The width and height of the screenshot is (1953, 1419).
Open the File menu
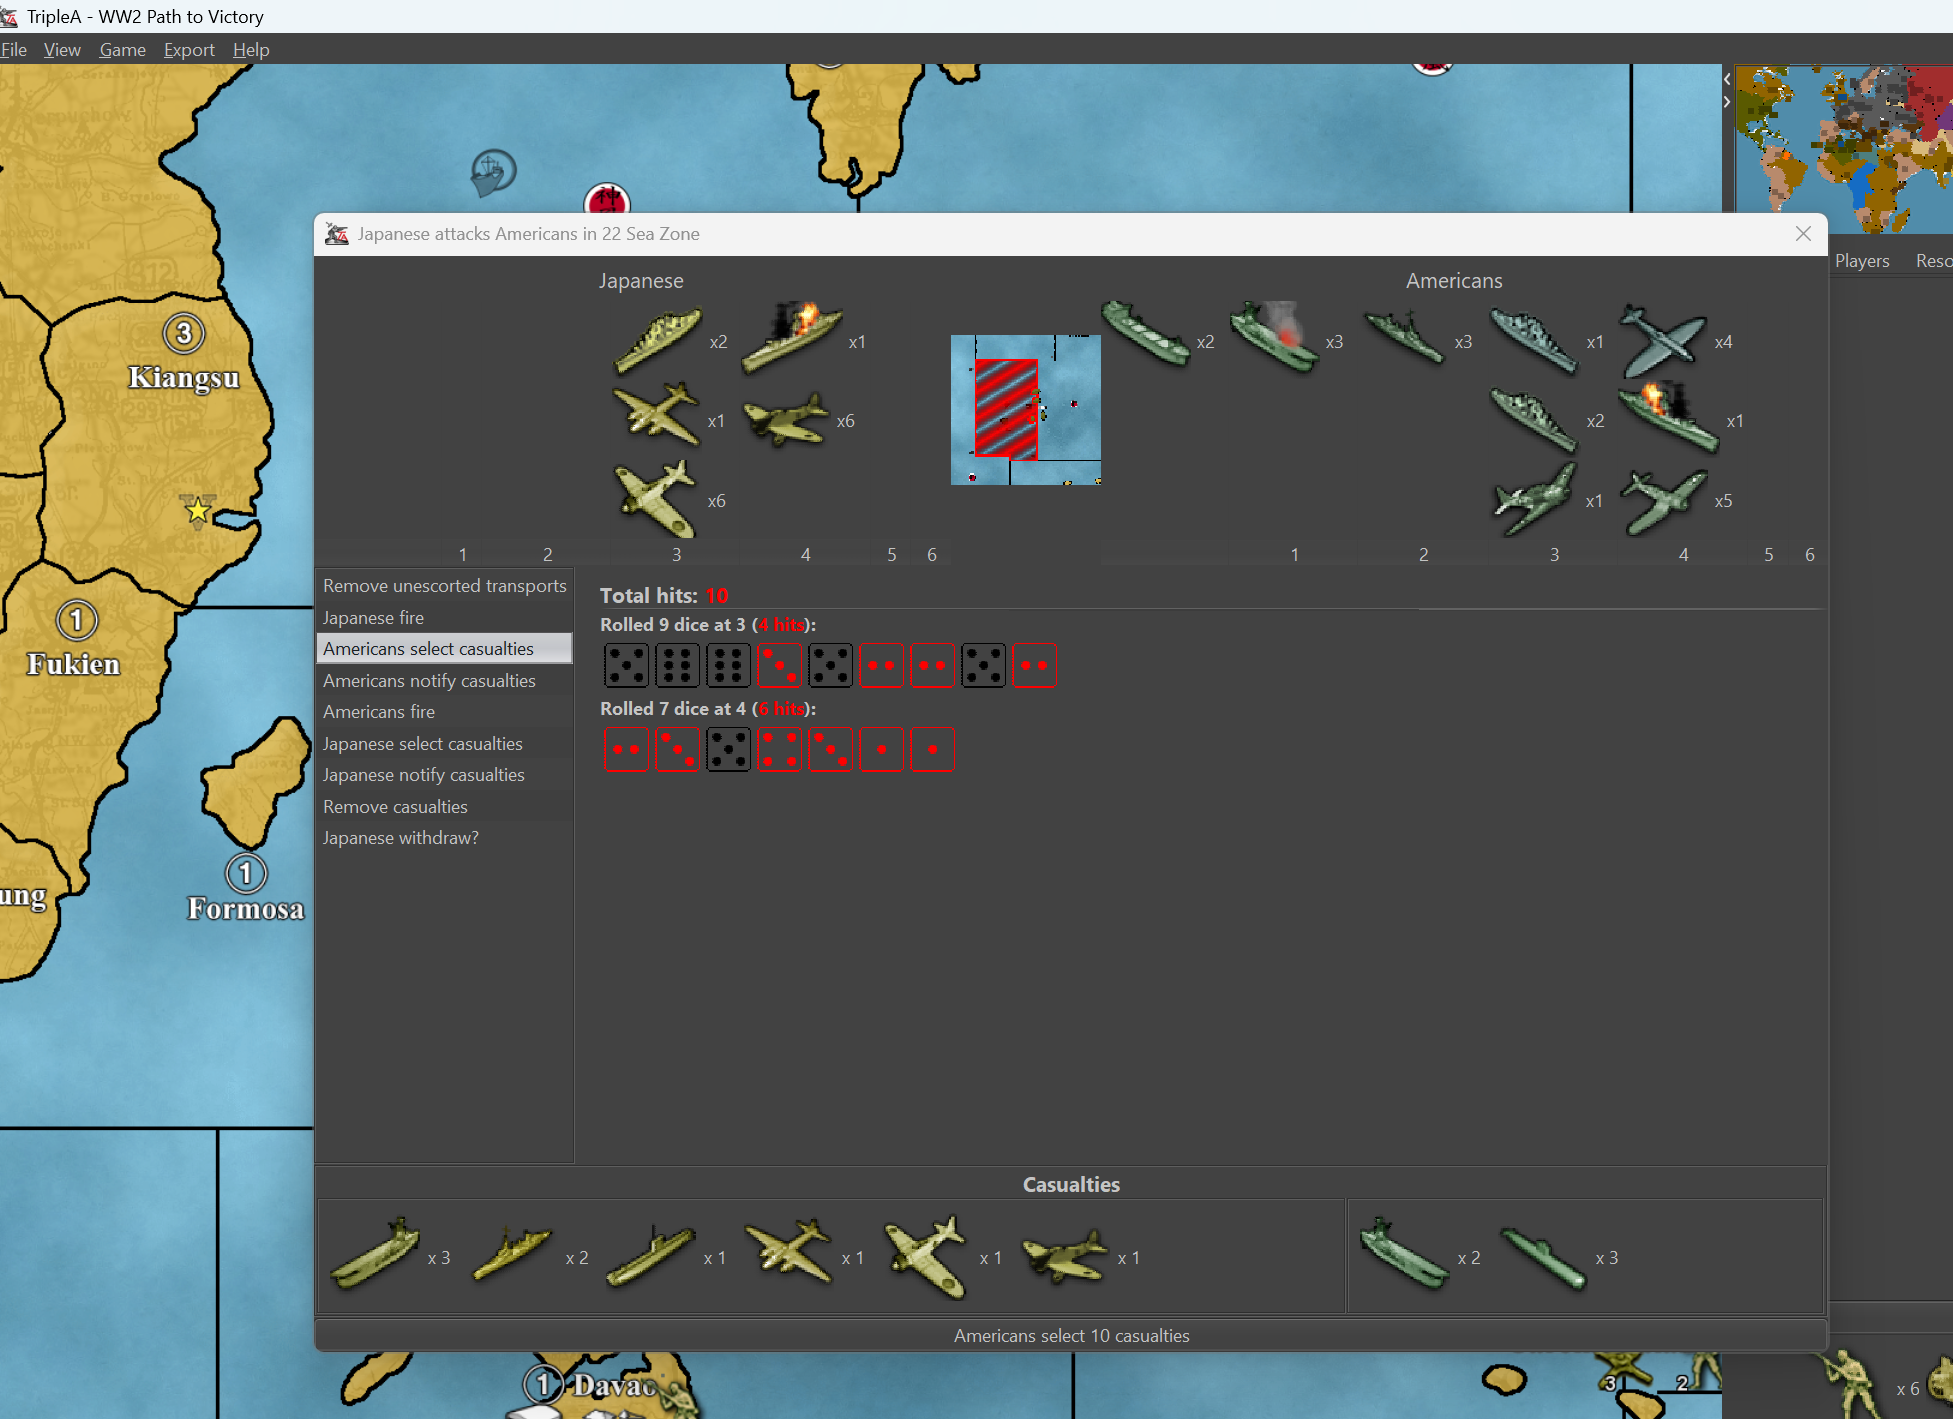click(x=14, y=50)
